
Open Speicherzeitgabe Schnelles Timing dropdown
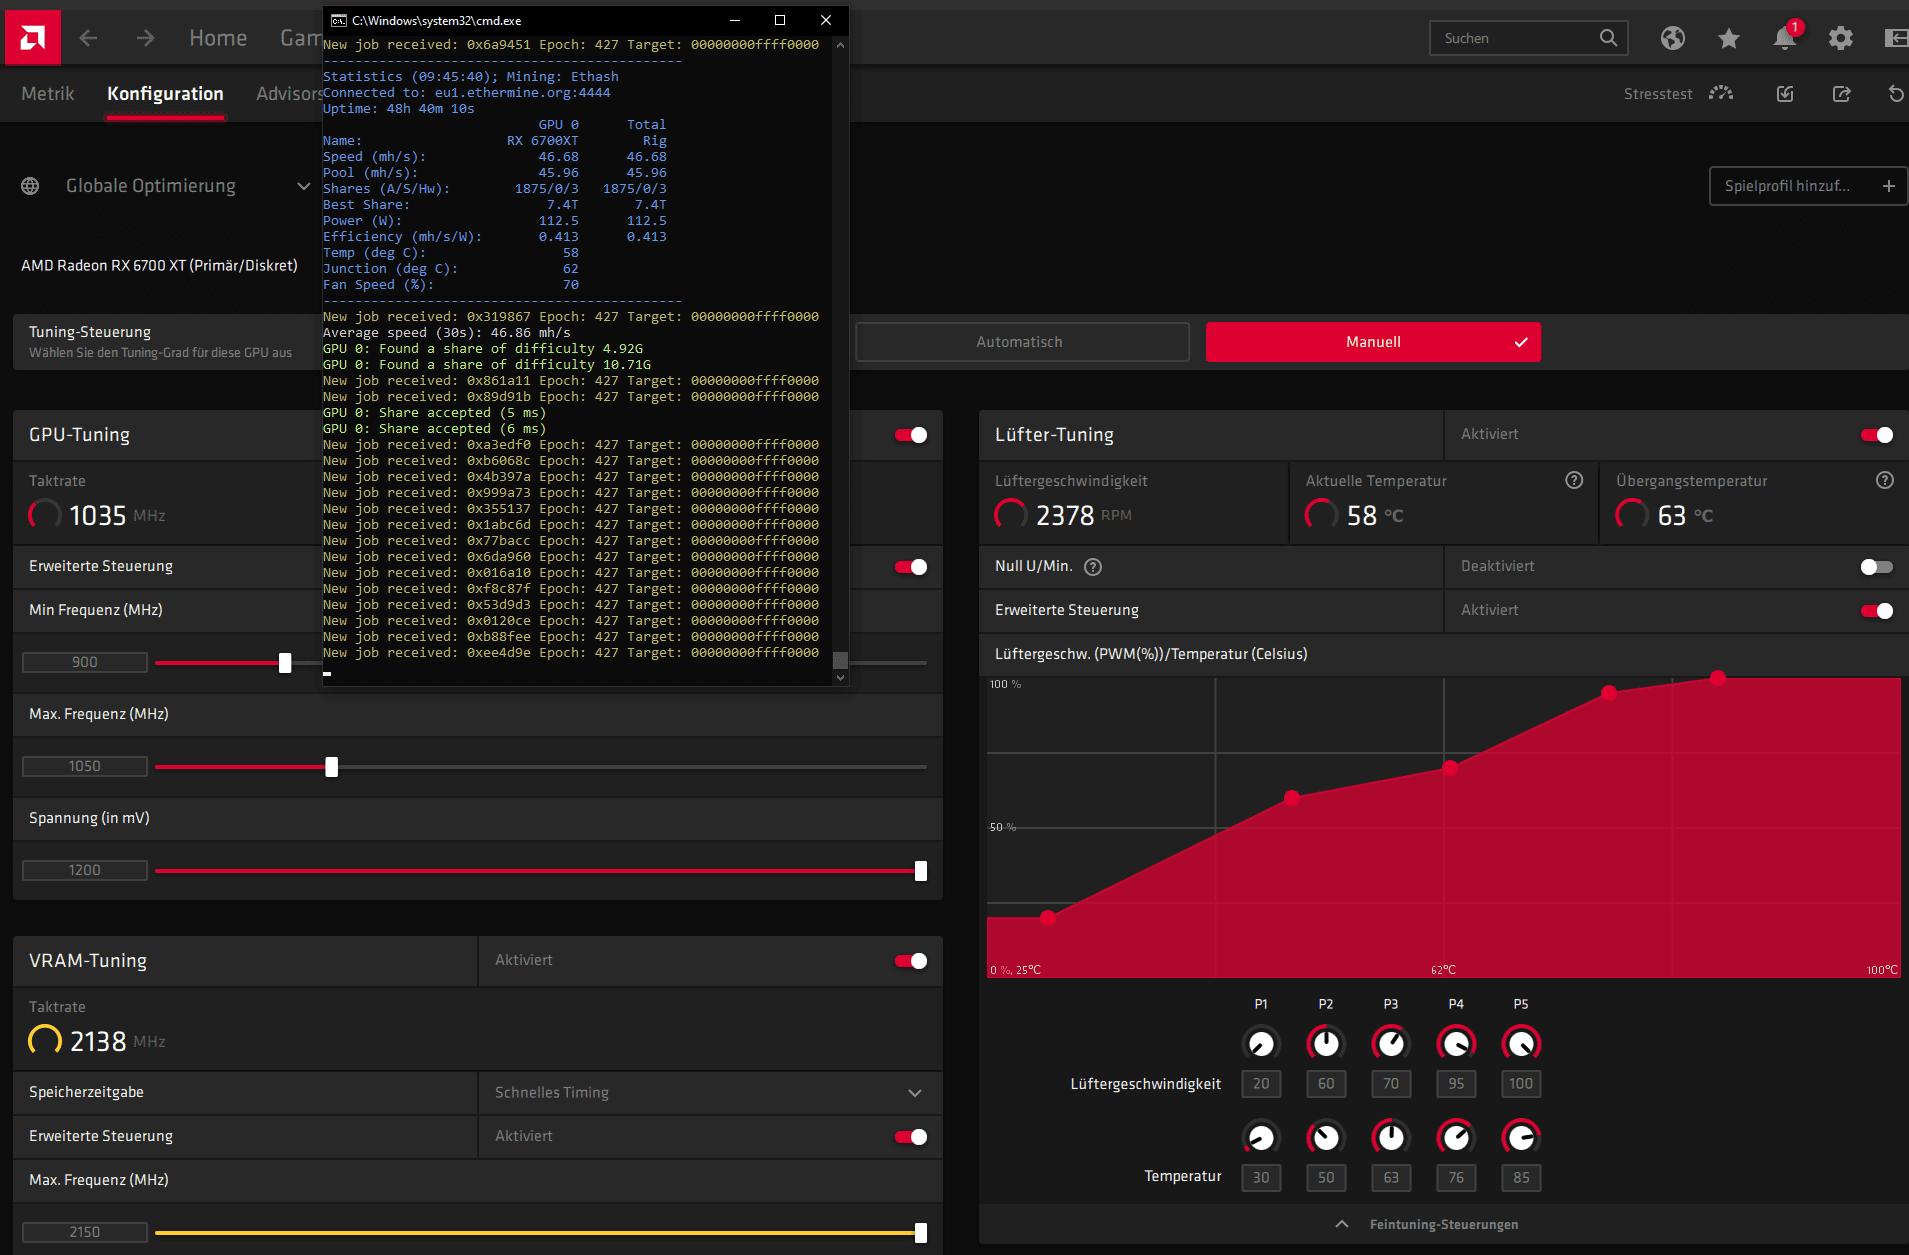tap(710, 1093)
